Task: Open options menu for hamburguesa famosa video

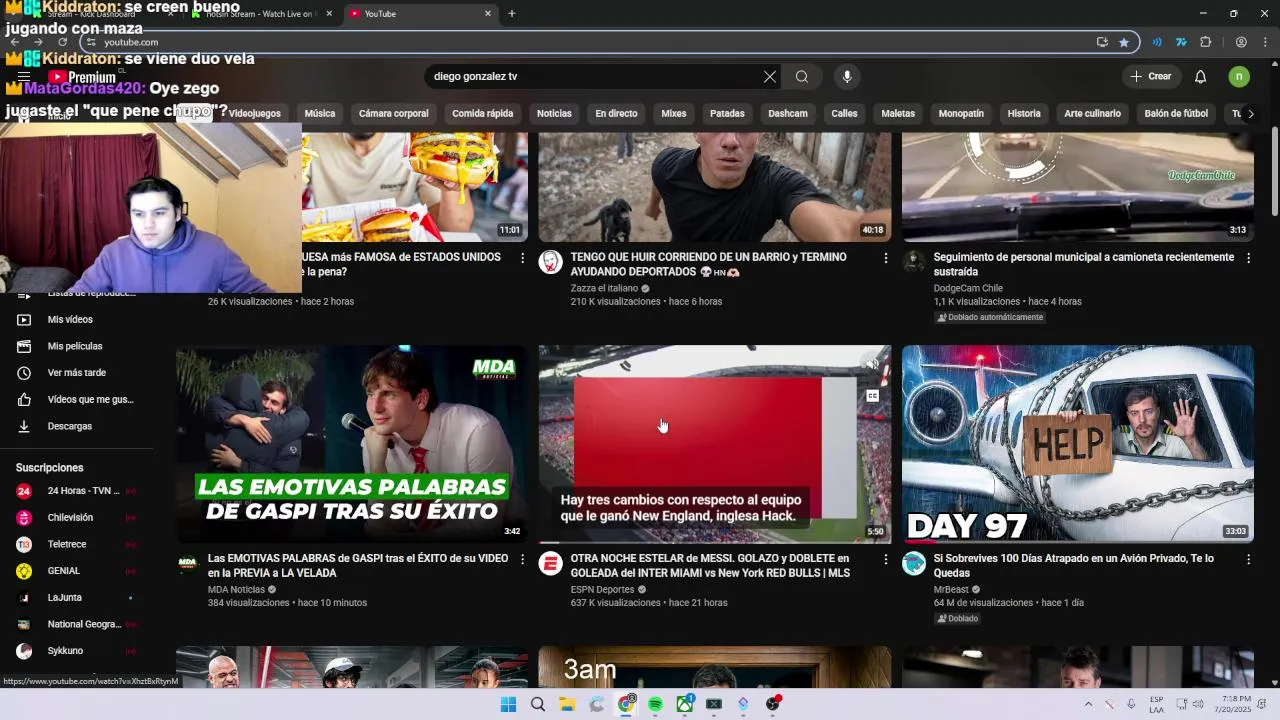Action: point(522,258)
